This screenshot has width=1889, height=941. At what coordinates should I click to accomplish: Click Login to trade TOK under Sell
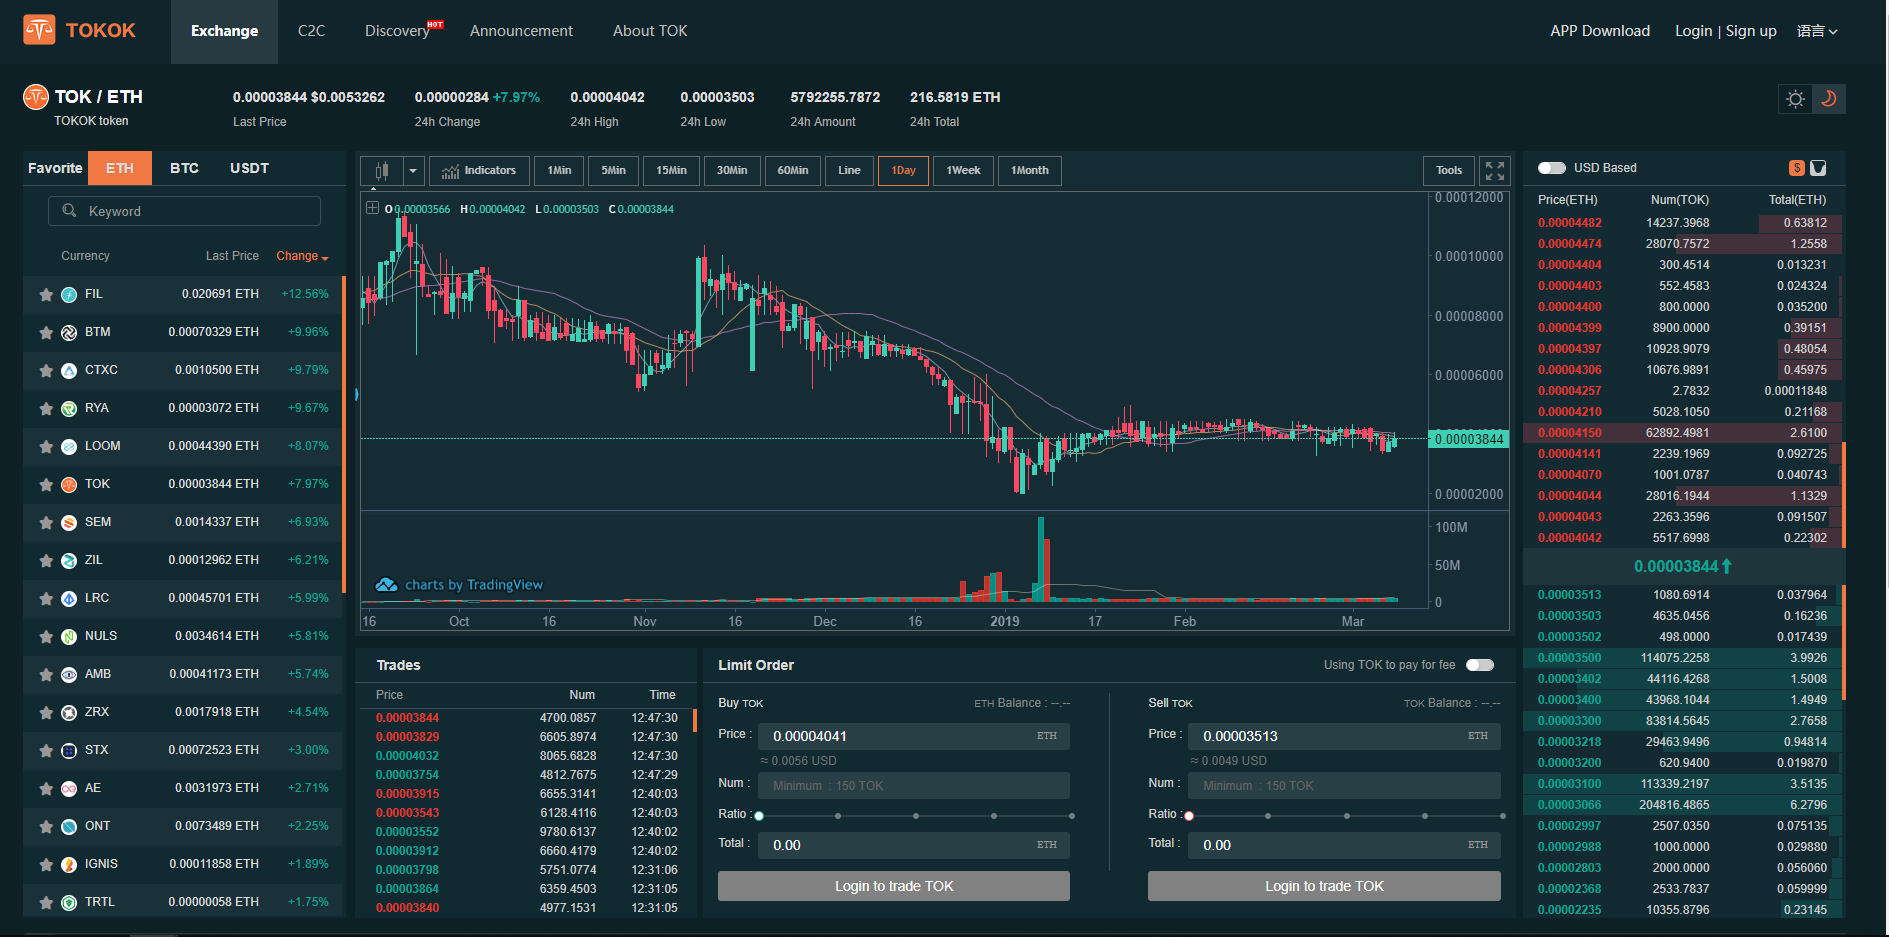(x=1324, y=887)
